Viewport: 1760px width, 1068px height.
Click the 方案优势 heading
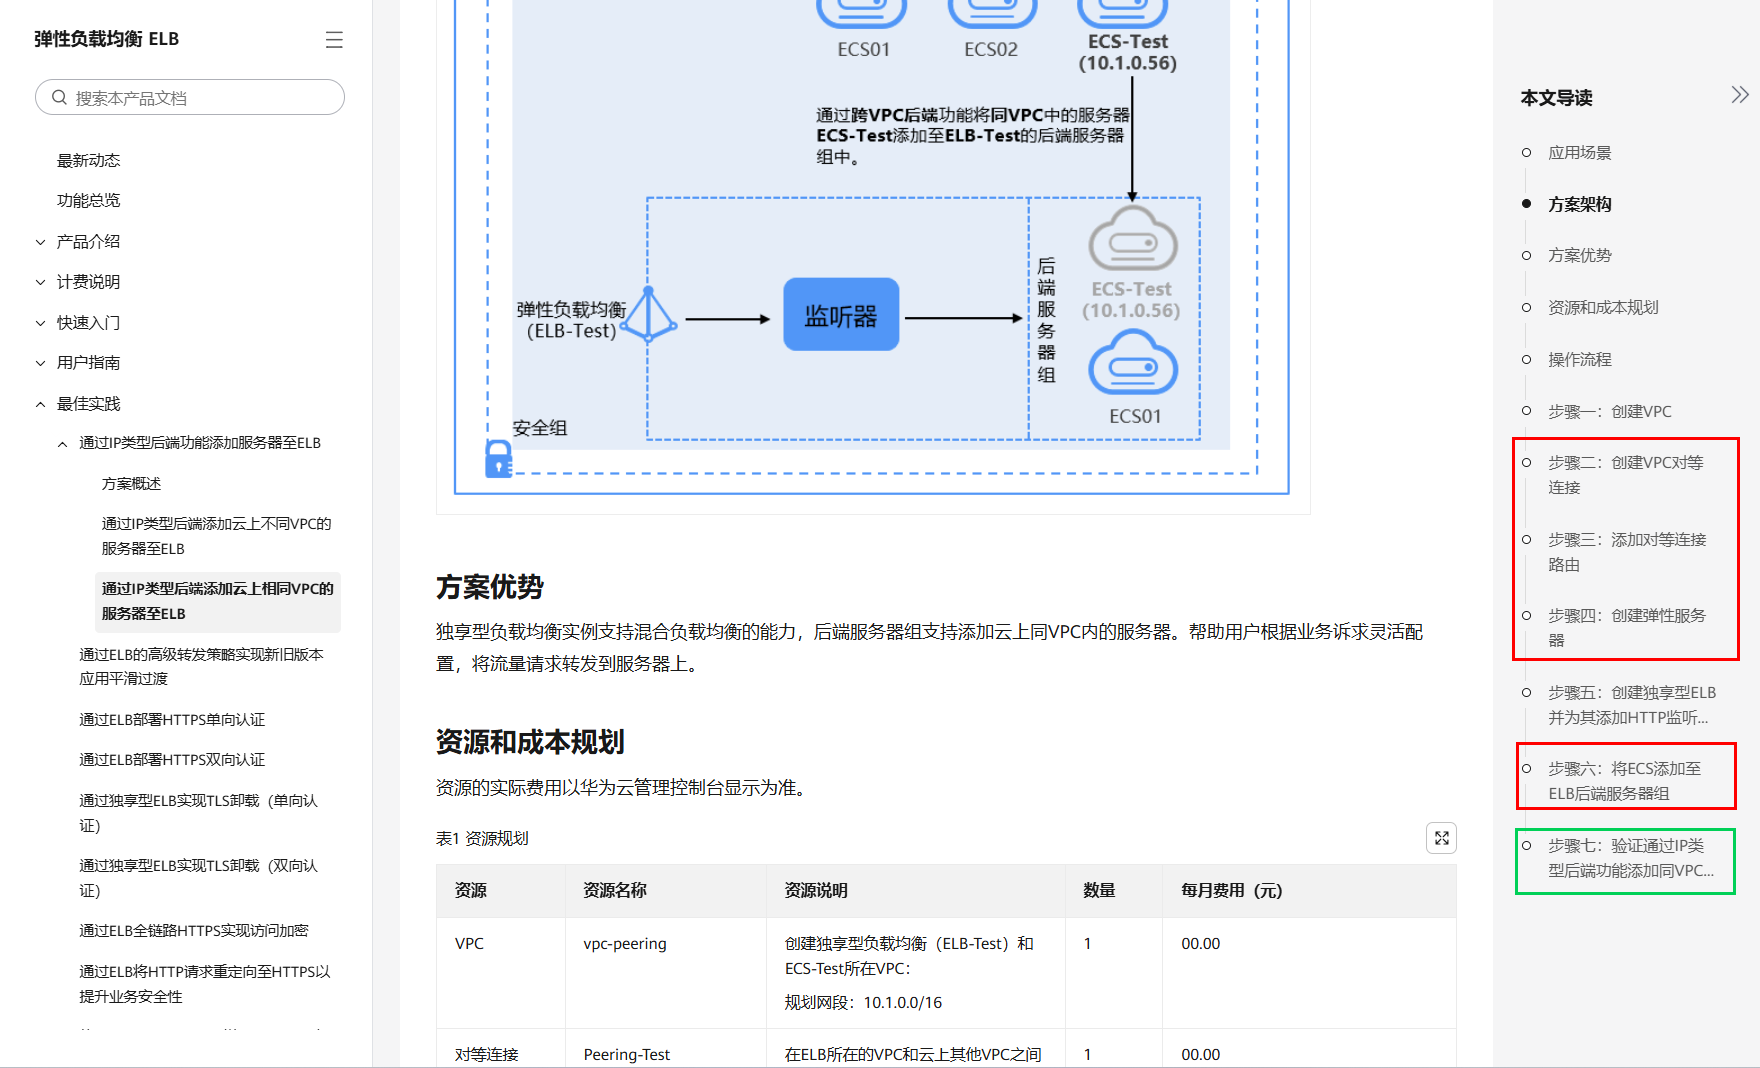click(489, 587)
